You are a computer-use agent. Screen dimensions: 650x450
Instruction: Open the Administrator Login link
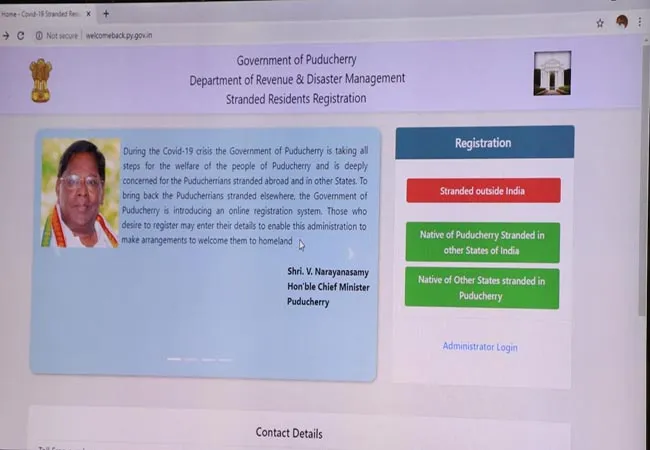[480, 347]
